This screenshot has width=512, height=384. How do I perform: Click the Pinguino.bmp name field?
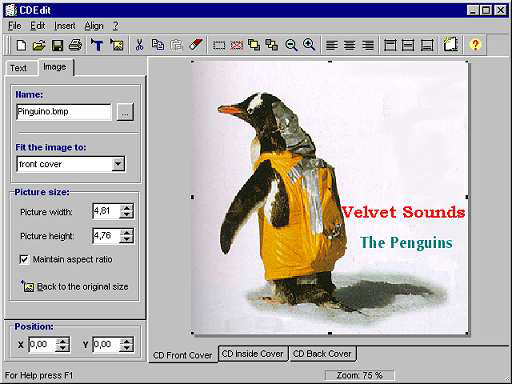click(x=63, y=112)
